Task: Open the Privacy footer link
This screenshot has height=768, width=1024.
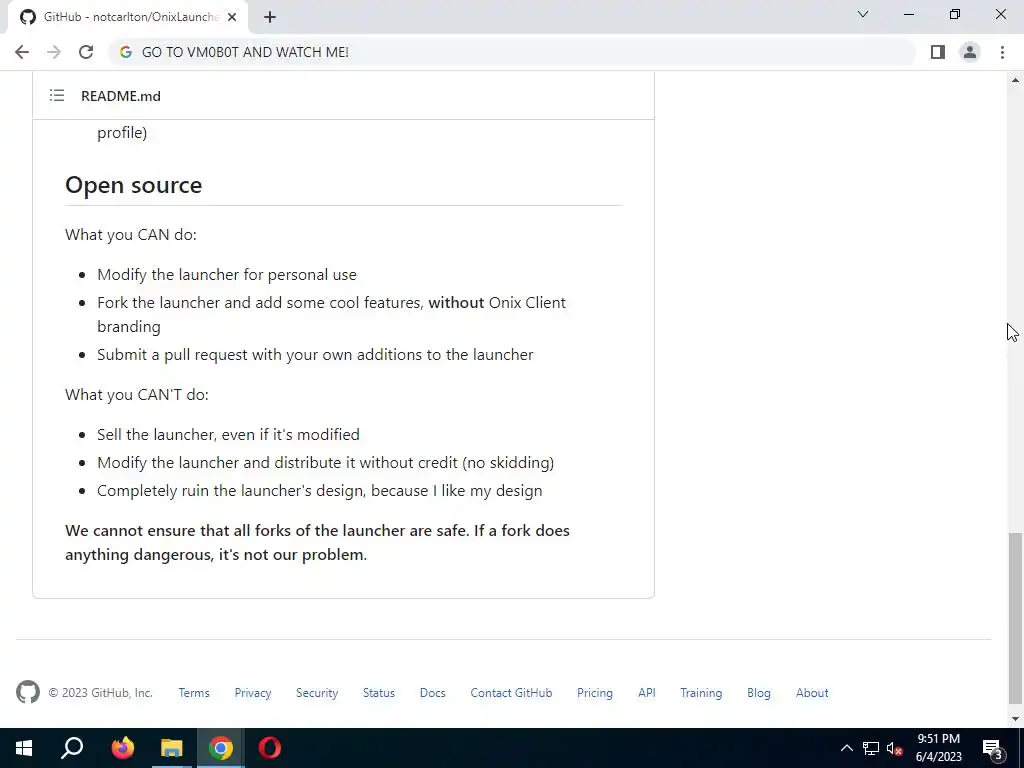Action: click(253, 693)
